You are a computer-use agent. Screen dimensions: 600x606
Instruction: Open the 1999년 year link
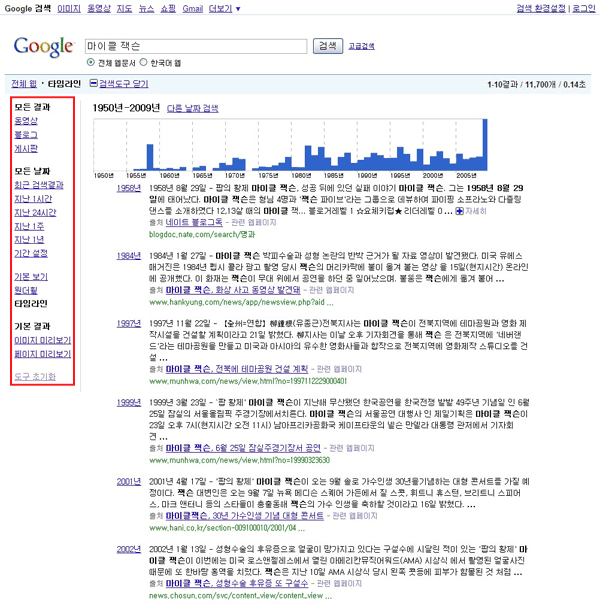coord(129,403)
